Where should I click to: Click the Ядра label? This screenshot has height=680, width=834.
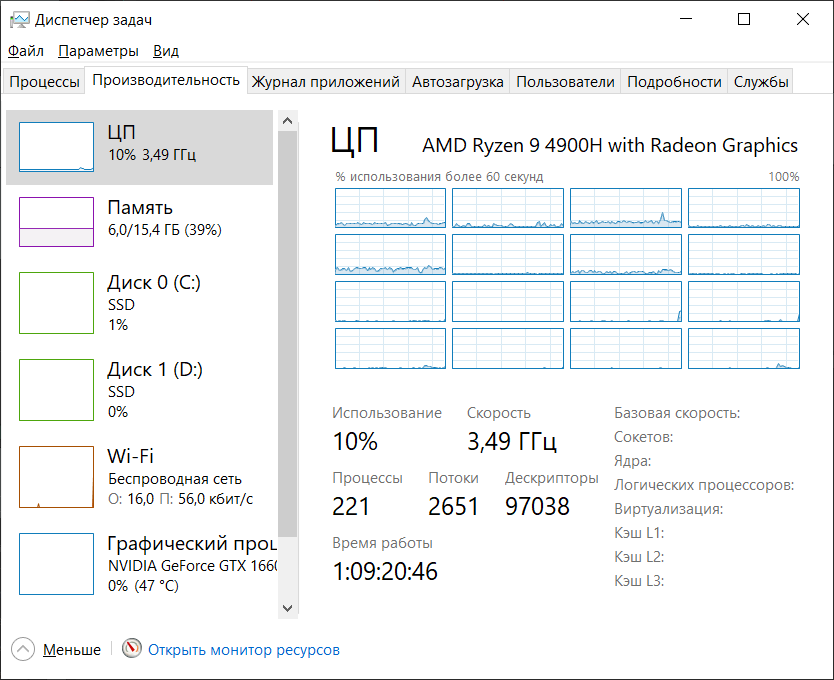pos(632,461)
